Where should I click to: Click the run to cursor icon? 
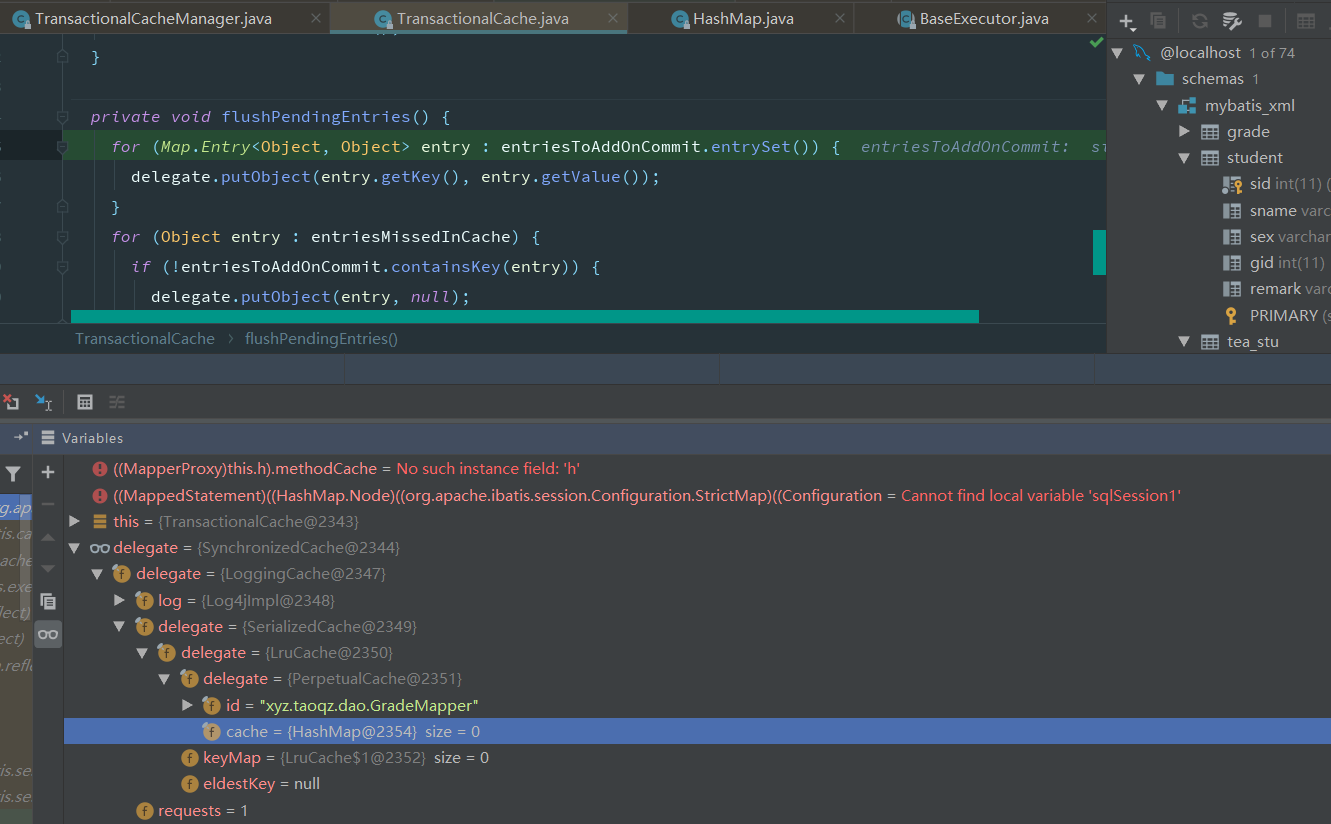tap(43, 402)
